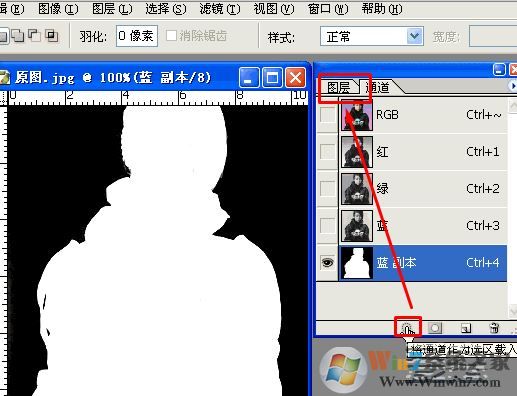517x396 pixels.
Task: Show the RGB channel visibility box
Action: coord(327,115)
